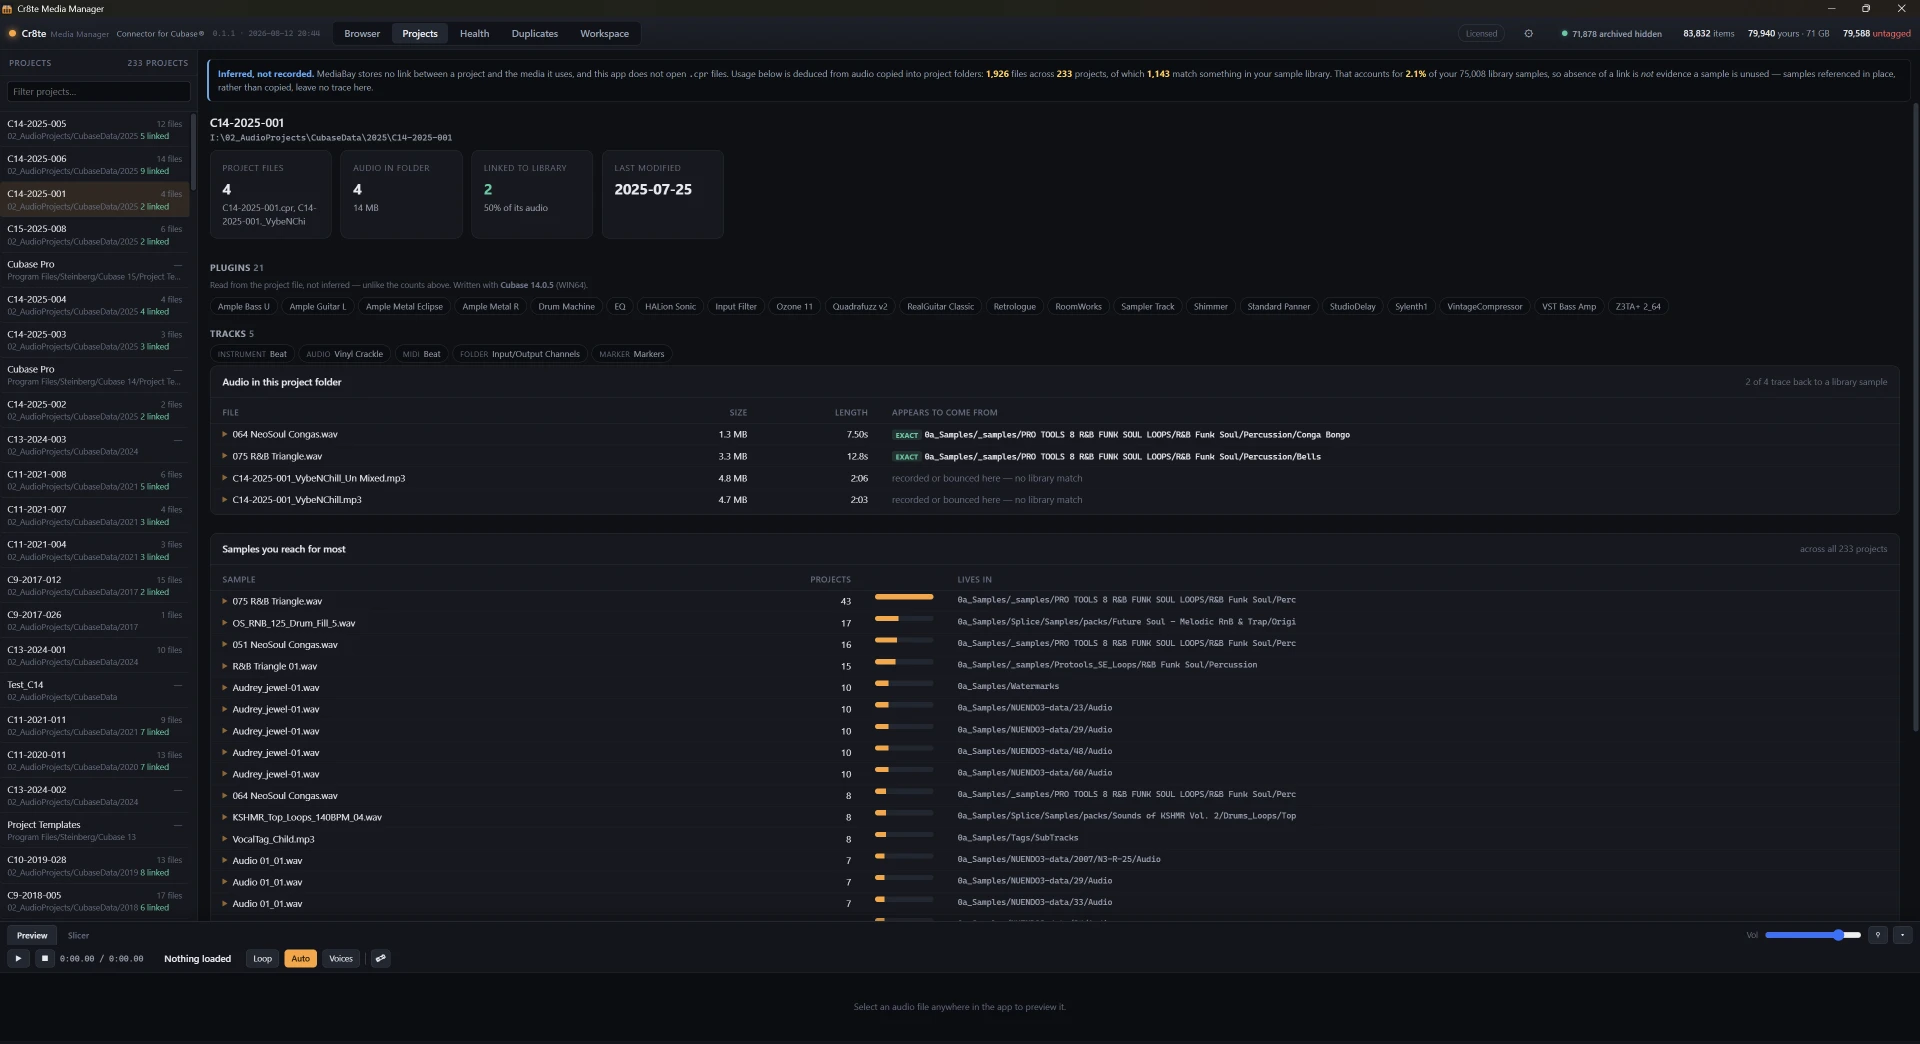
Task: Expand the 051 NeoSoul Congas.wav sample
Action: 225,644
